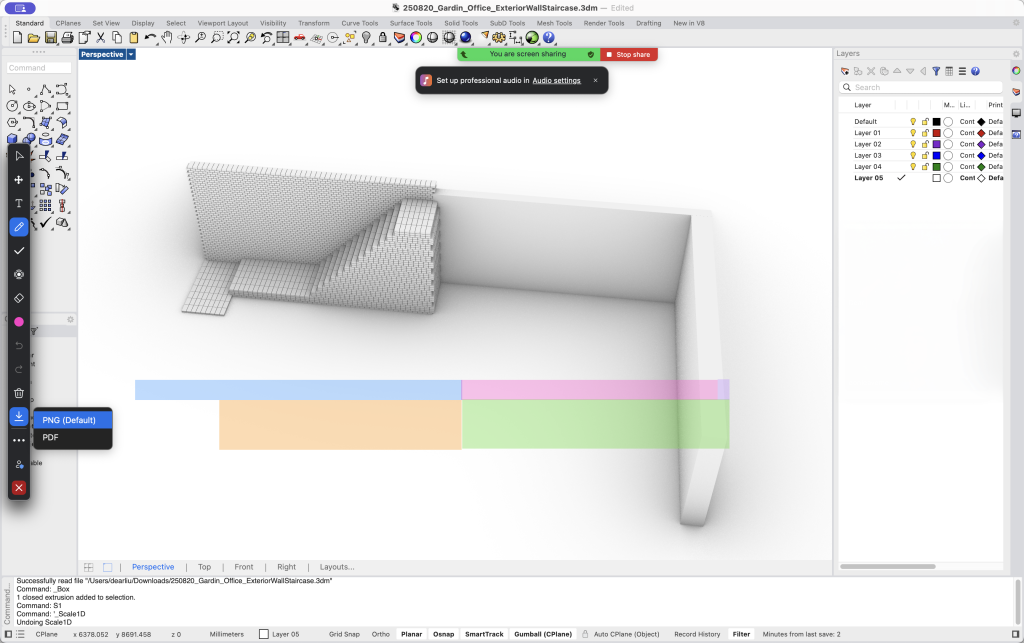Screen dimensions: 1024x643
Task: Open the Perspective viewport dropdown arrow
Action: [131, 55]
